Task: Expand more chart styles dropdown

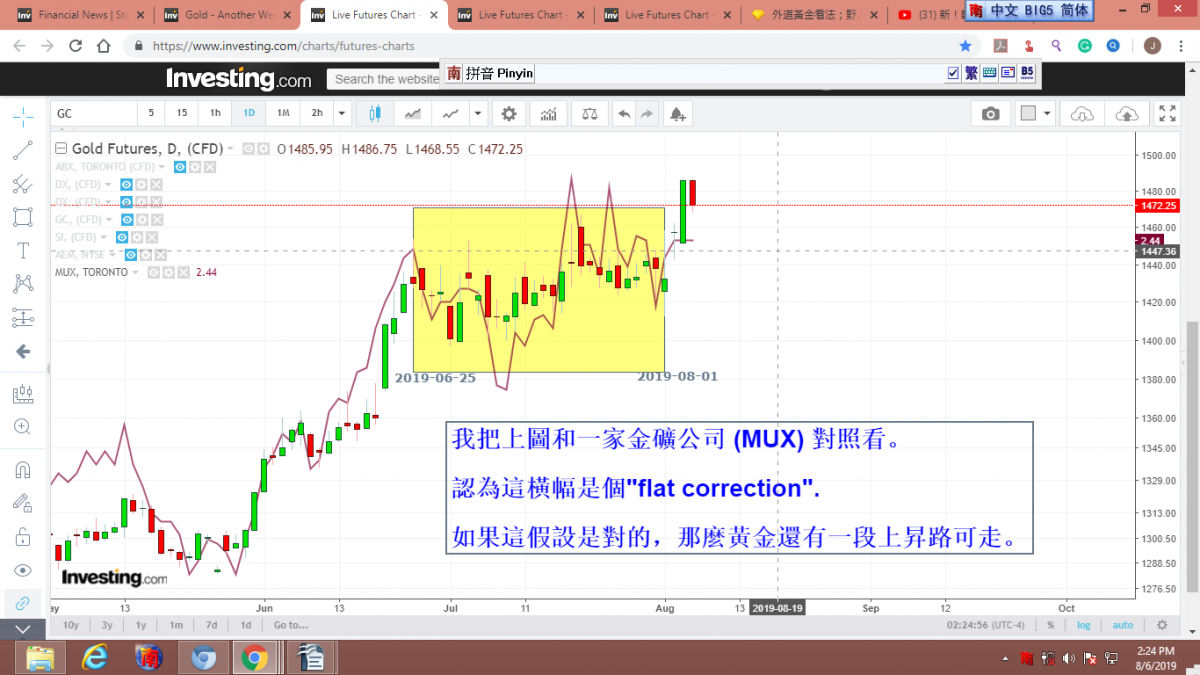Action: click(478, 113)
